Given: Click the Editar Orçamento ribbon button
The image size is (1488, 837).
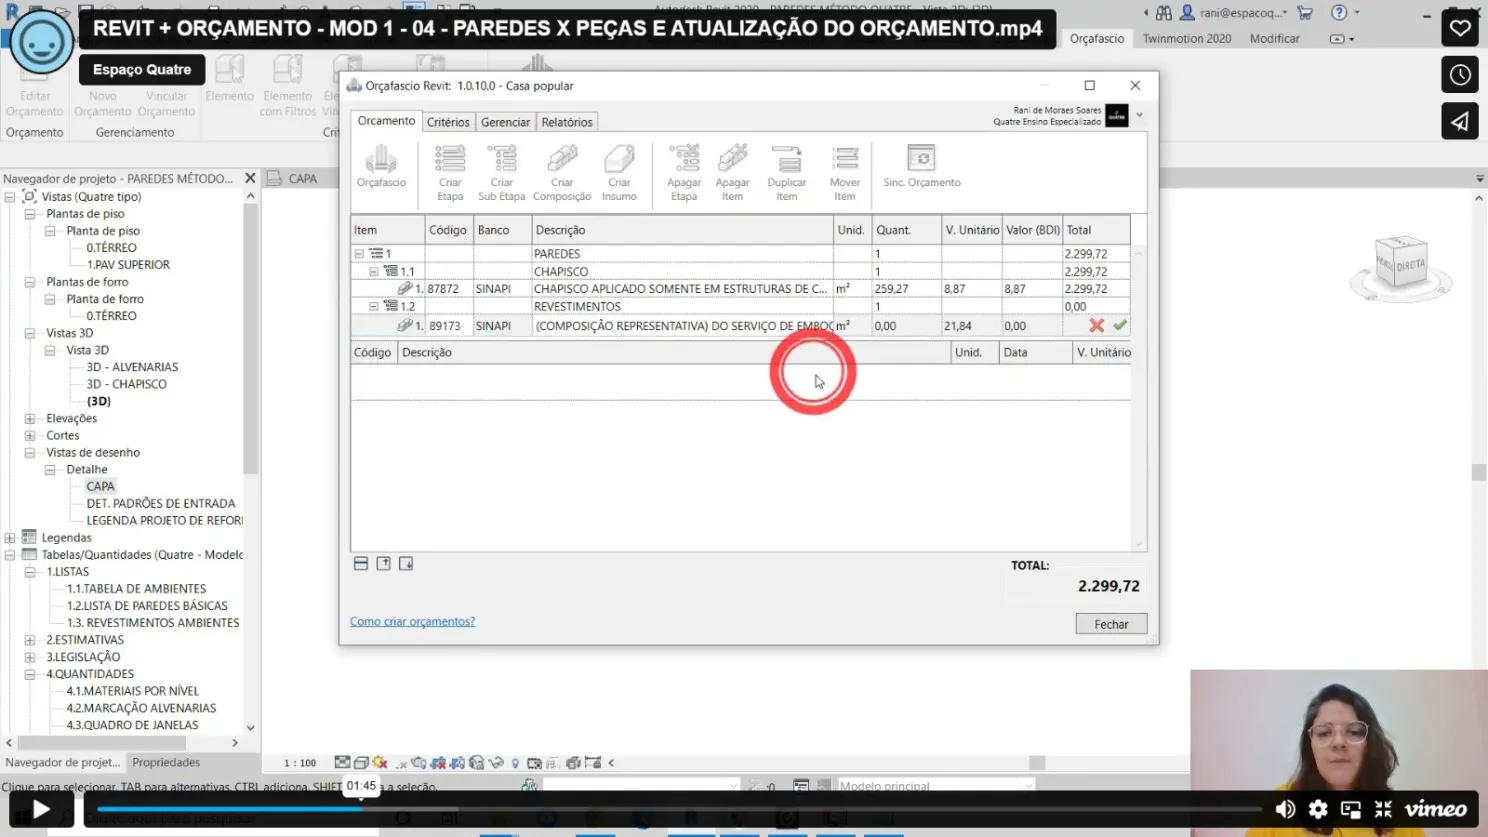Looking at the screenshot, I should 34,86.
